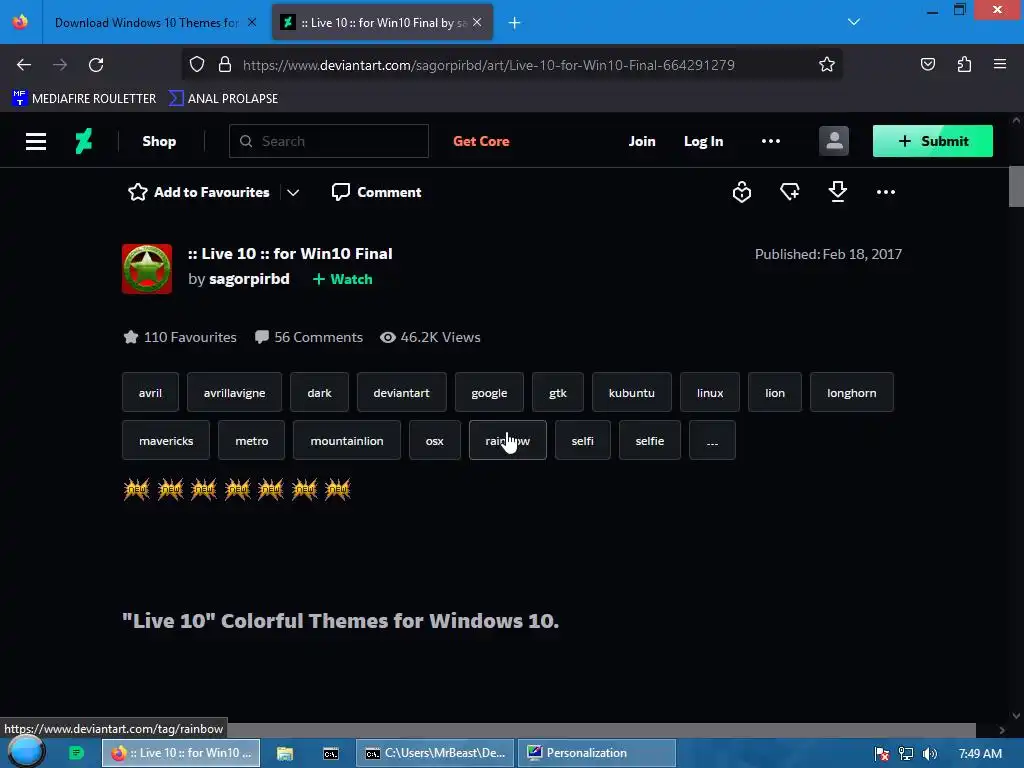Expand Add to Favourites dropdown arrow
The height and width of the screenshot is (768, 1024).
(x=293, y=193)
